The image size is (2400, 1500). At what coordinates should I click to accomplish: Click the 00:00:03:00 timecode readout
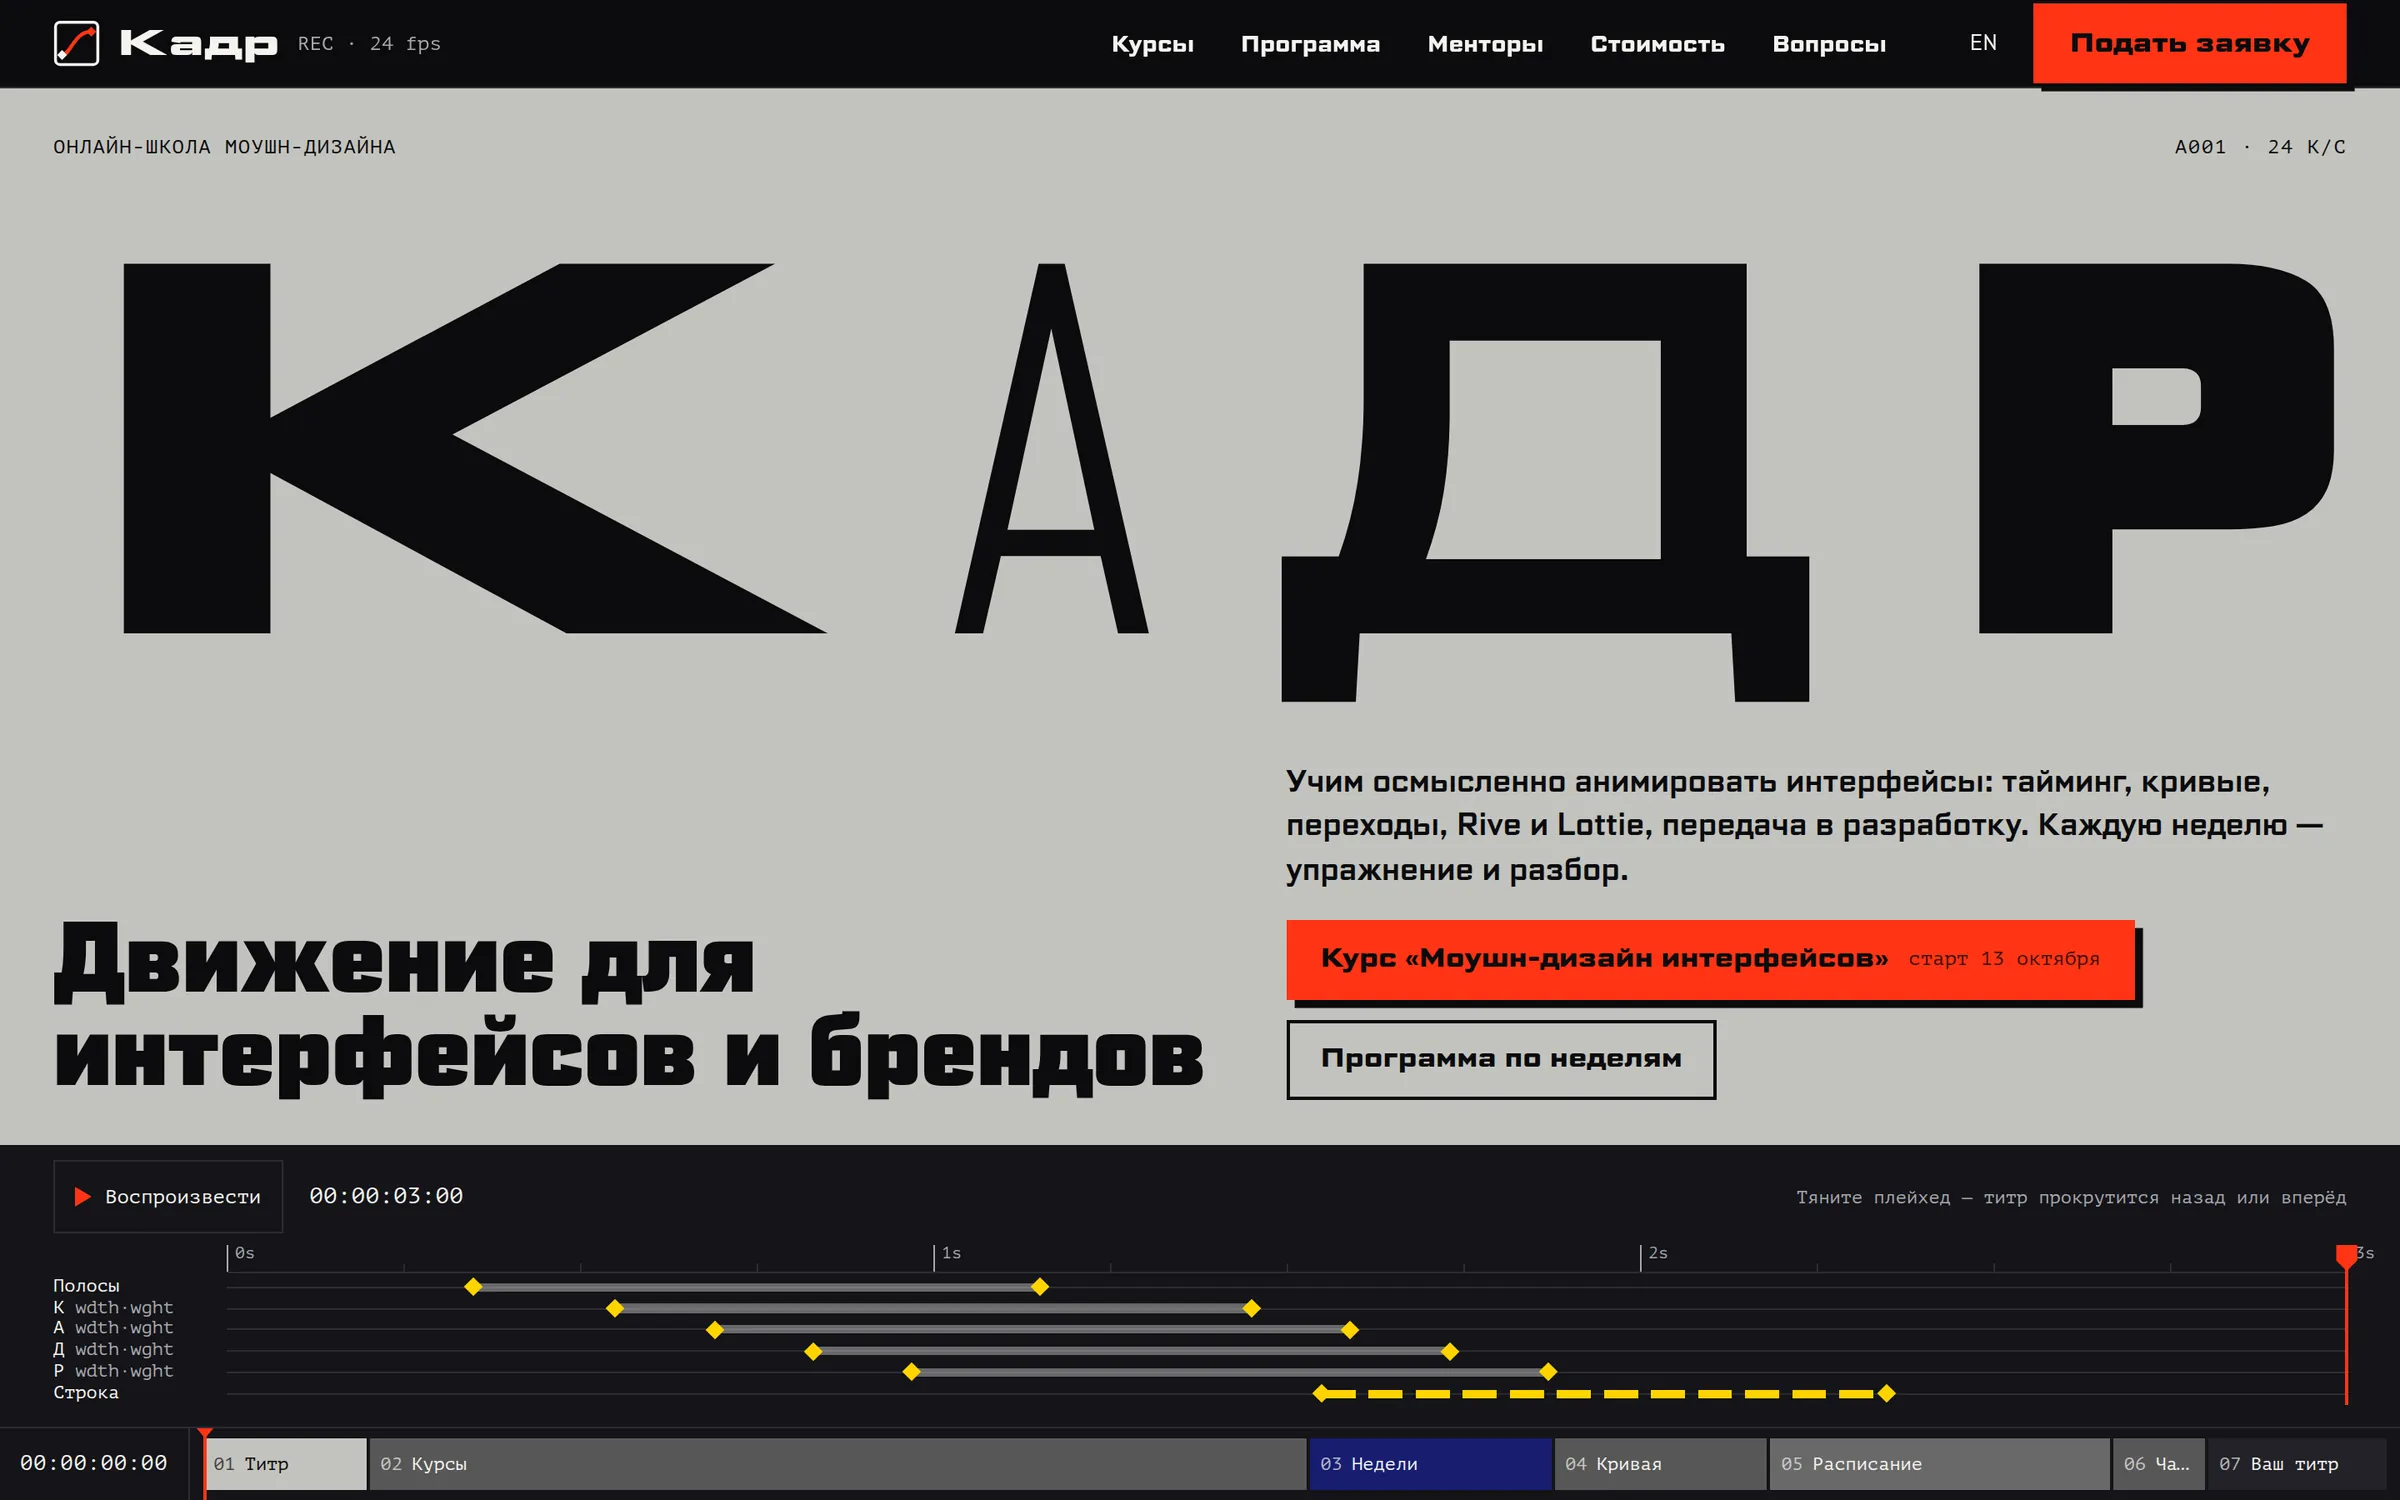click(x=386, y=1196)
